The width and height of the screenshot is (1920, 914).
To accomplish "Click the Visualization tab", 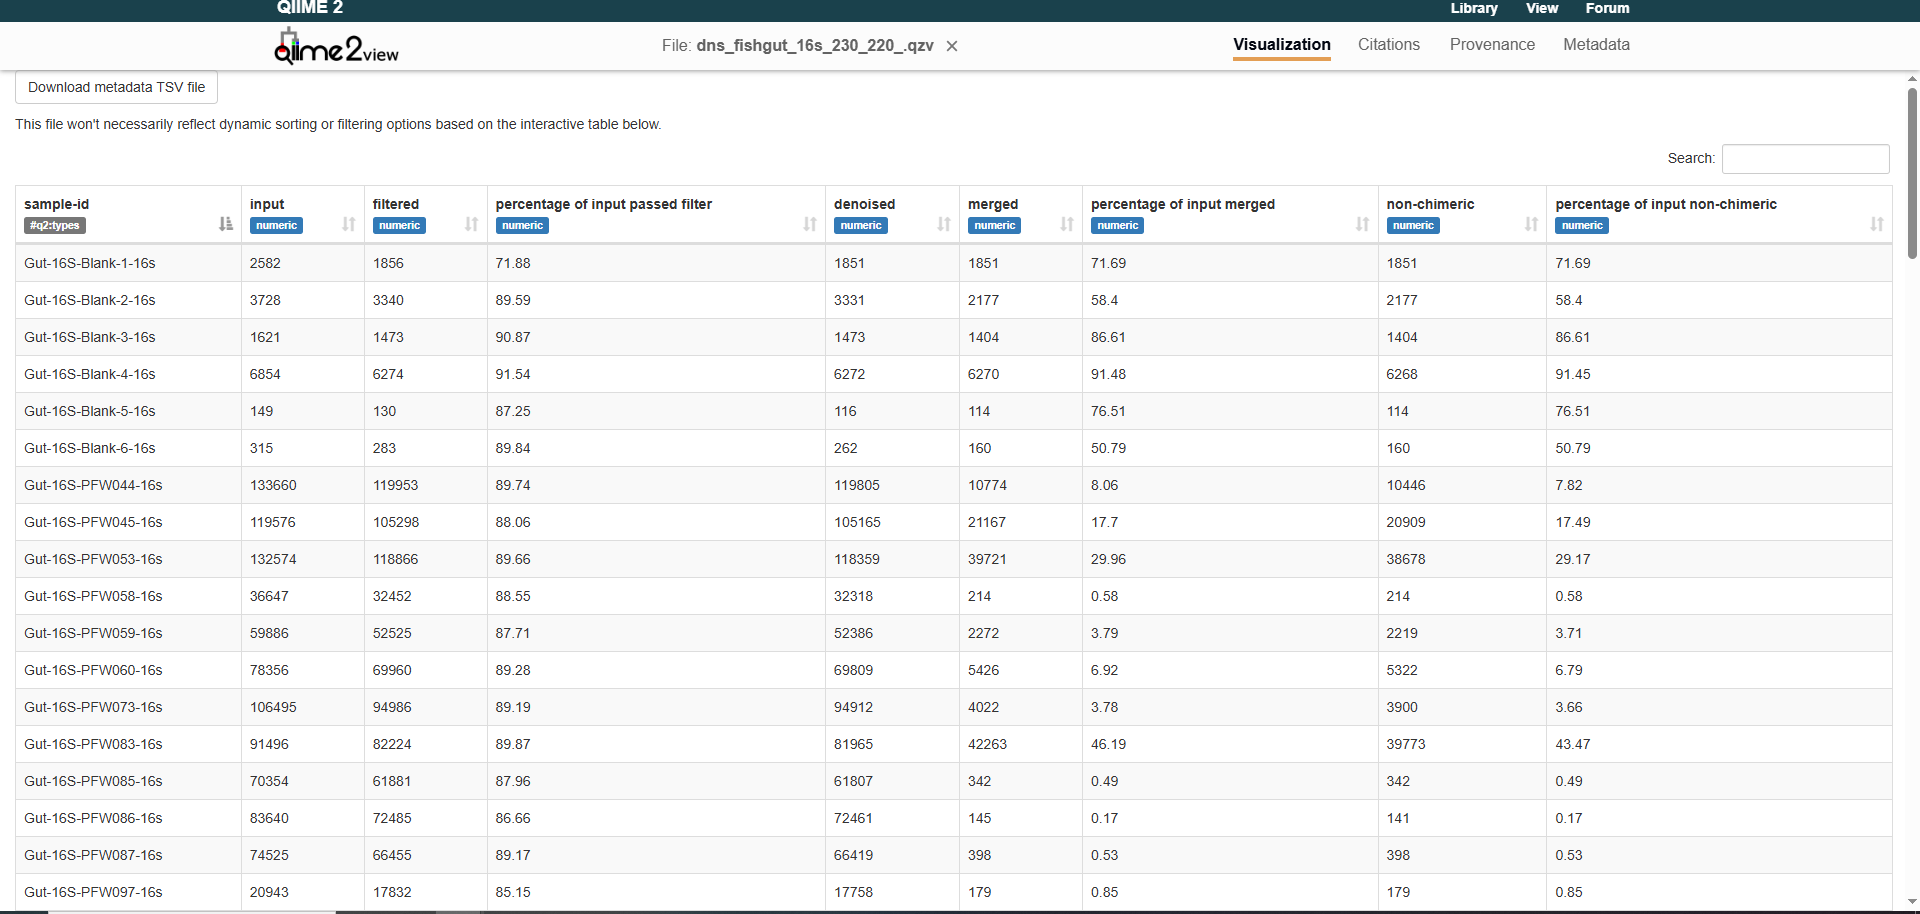I will click(x=1281, y=45).
